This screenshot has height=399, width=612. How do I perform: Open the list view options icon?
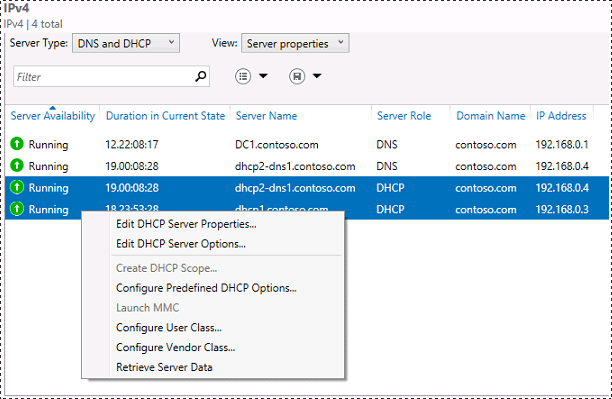[x=243, y=76]
